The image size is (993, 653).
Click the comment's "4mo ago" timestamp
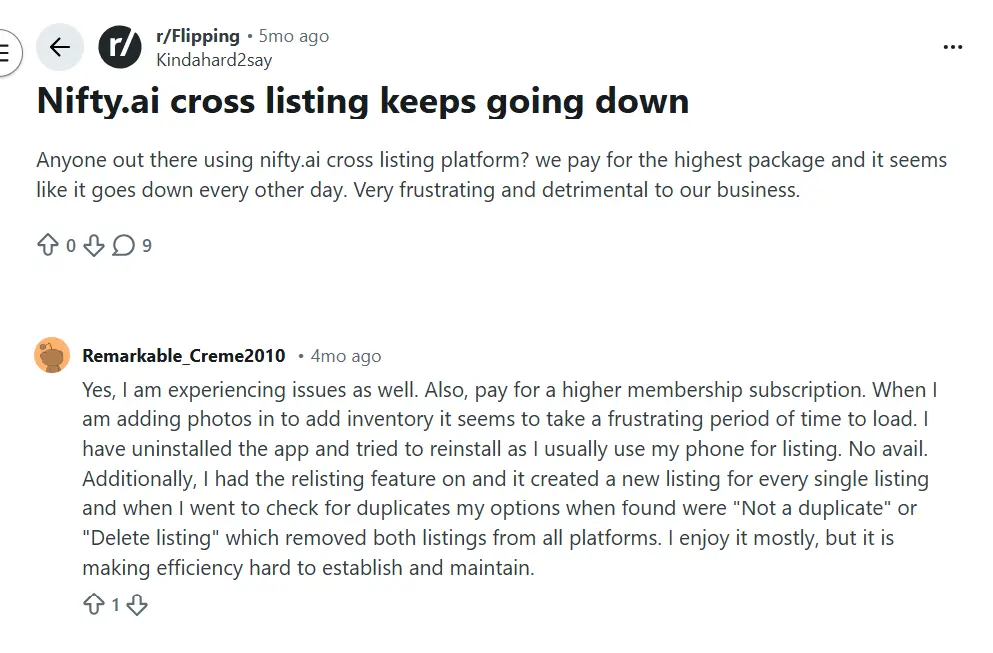(346, 356)
